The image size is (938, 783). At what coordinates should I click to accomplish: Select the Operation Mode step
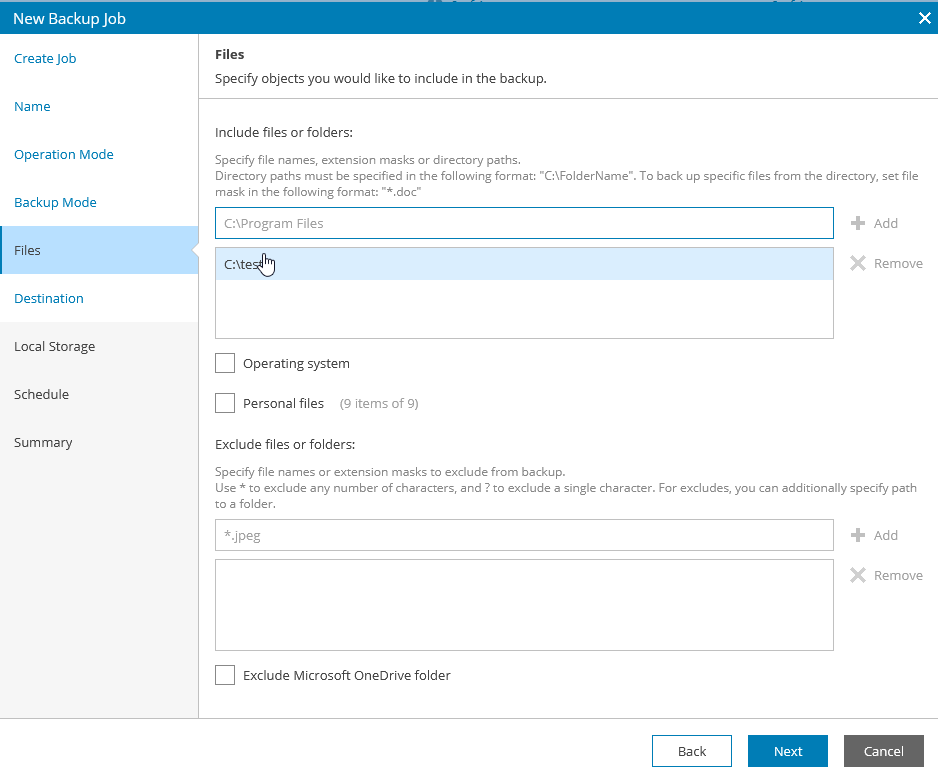63,154
